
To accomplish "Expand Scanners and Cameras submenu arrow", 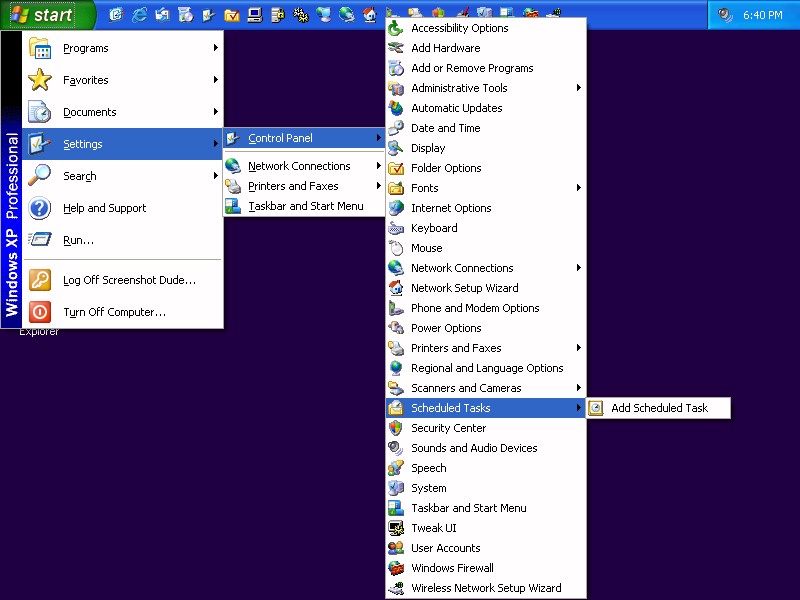I will 579,388.
